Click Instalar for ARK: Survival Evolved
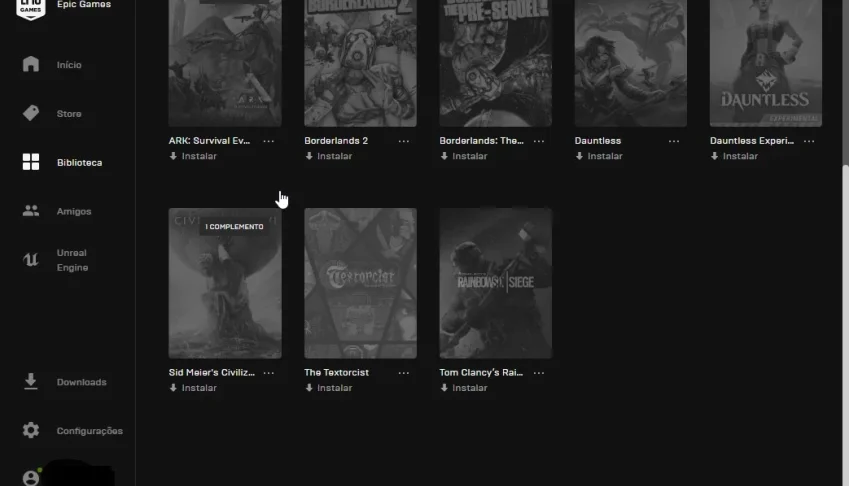This screenshot has height=486, width=849. click(x=199, y=156)
